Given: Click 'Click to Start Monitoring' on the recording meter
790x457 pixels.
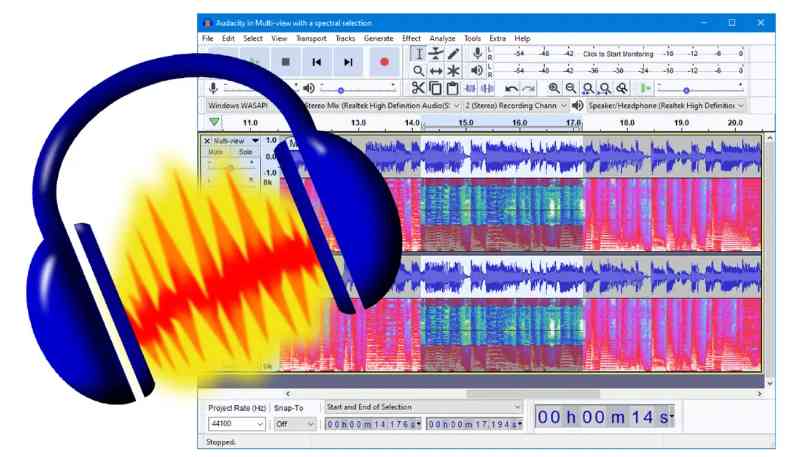Looking at the screenshot, I should (x=618, y=53).
